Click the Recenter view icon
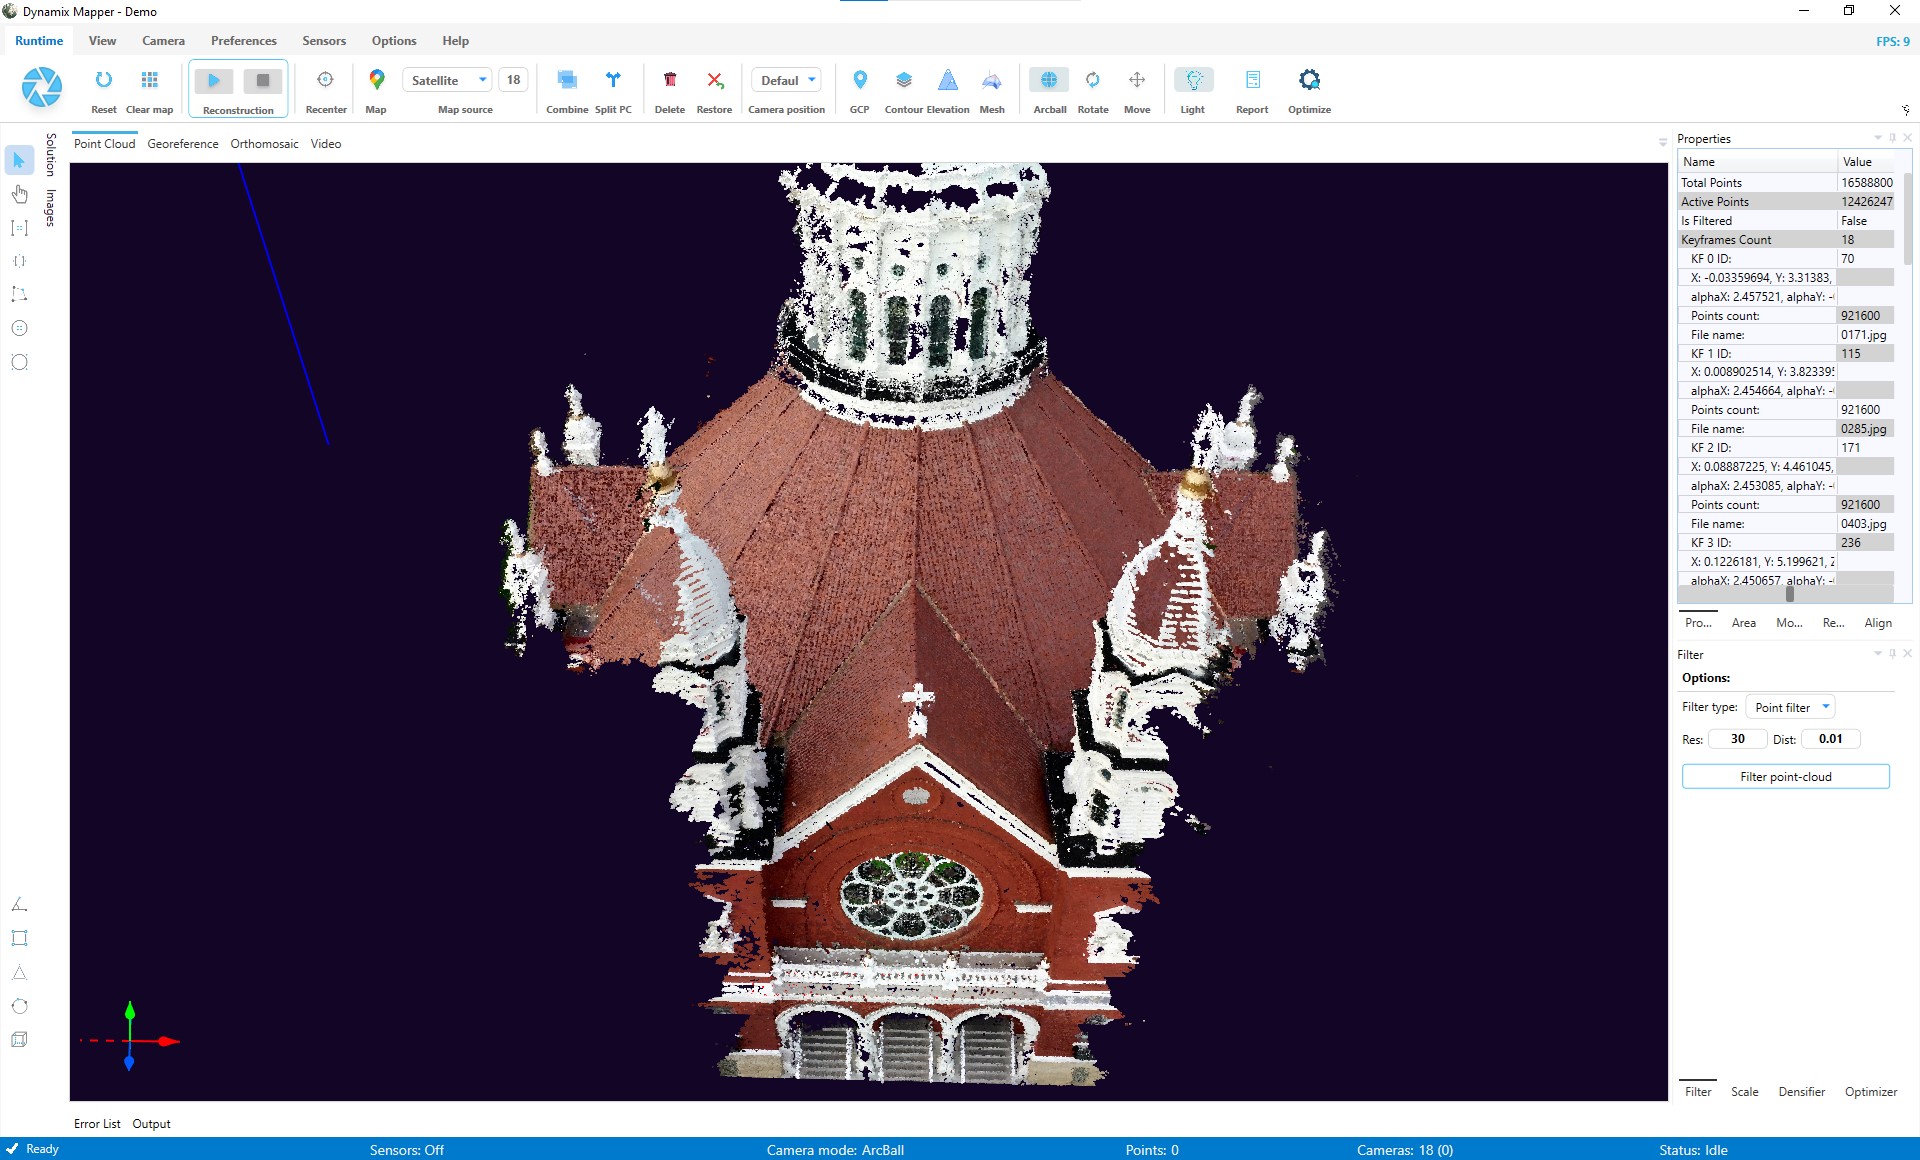The width and height of the screenshot is (1920, 1160). (x=325, y=81)
